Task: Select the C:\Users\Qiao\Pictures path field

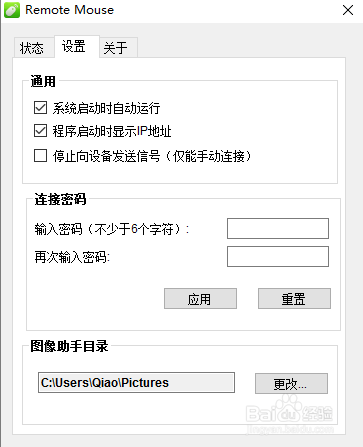Action: (x=136, y=383)
